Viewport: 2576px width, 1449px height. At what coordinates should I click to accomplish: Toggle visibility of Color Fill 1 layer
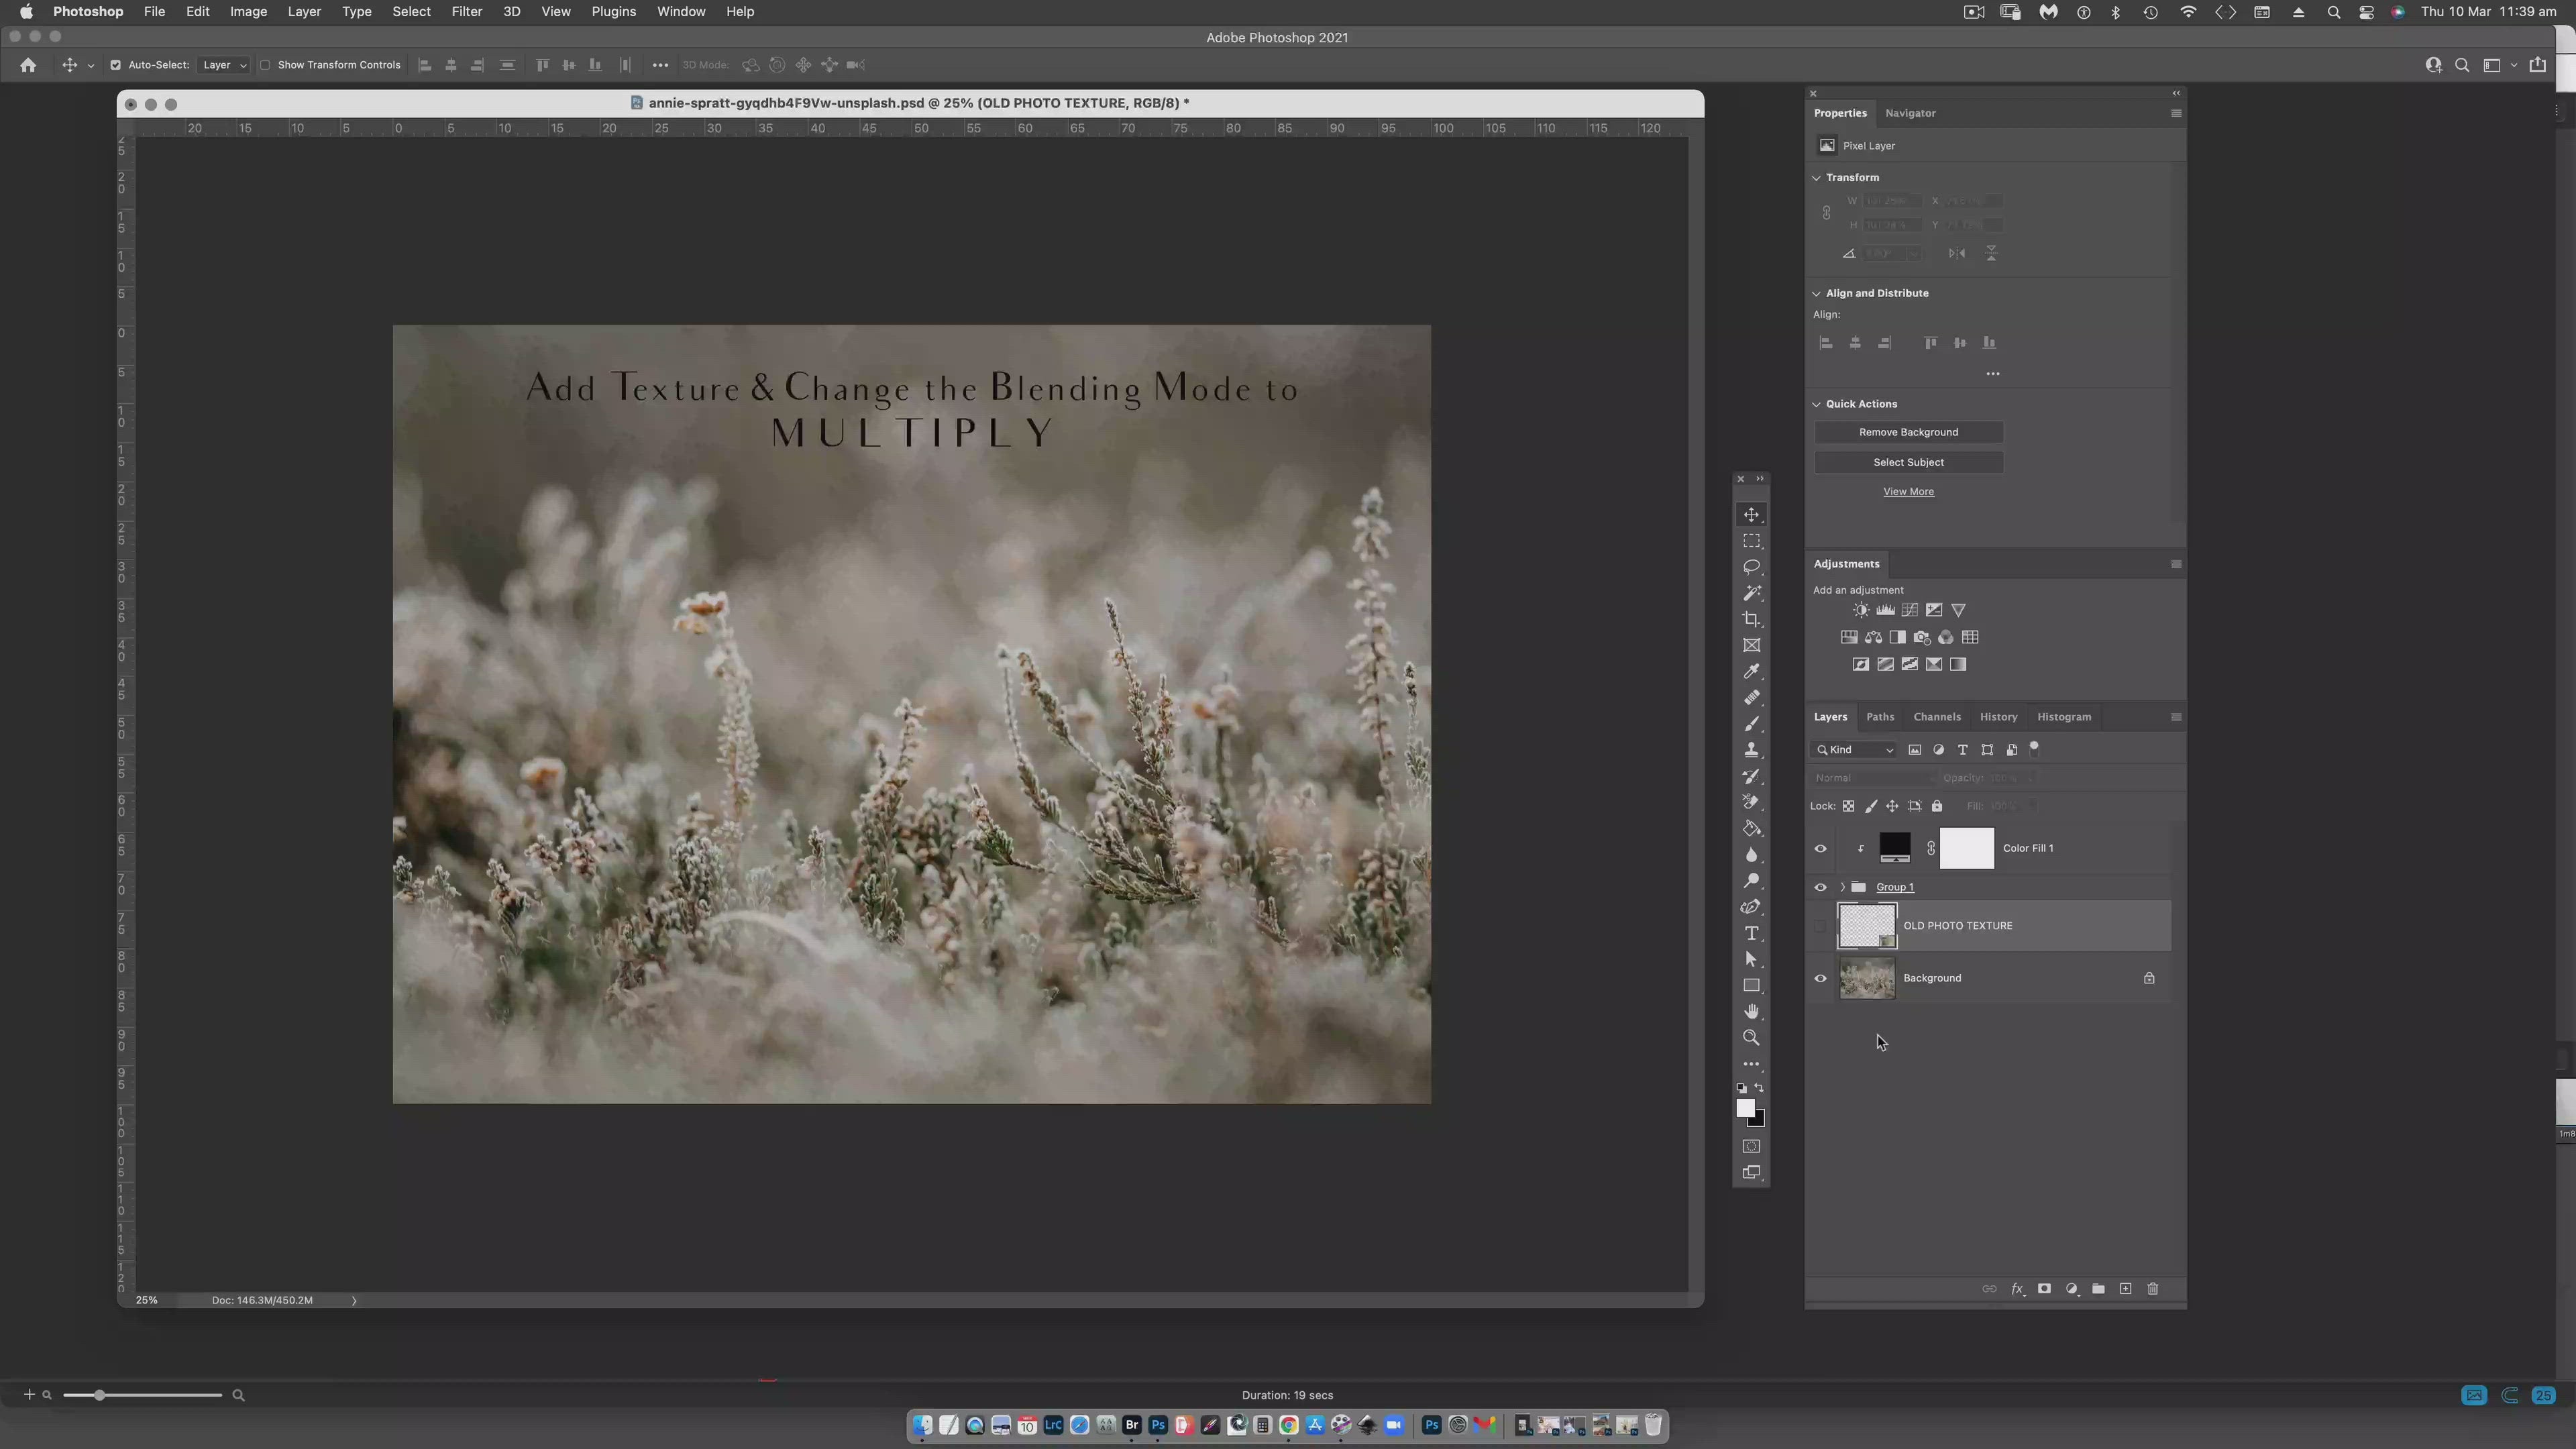tap(1820, 848)
